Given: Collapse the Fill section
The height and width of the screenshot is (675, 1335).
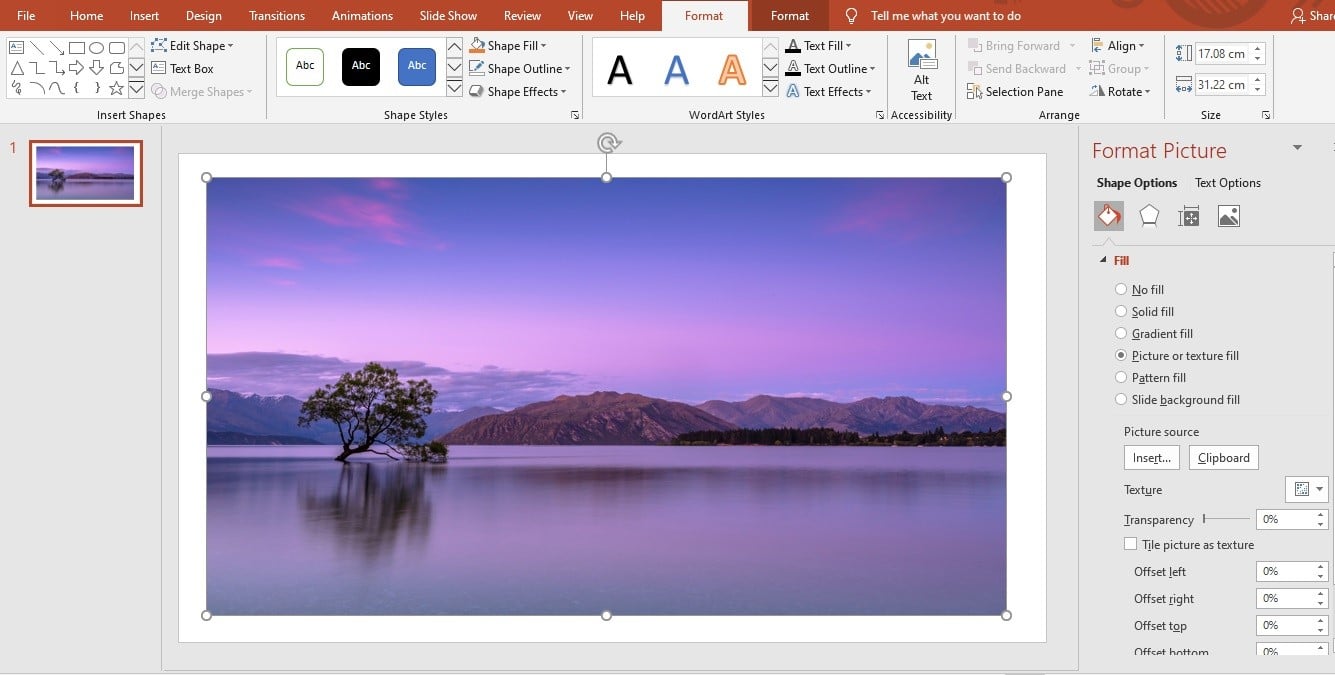Looking at the screenshot, I should point(1104,261).
